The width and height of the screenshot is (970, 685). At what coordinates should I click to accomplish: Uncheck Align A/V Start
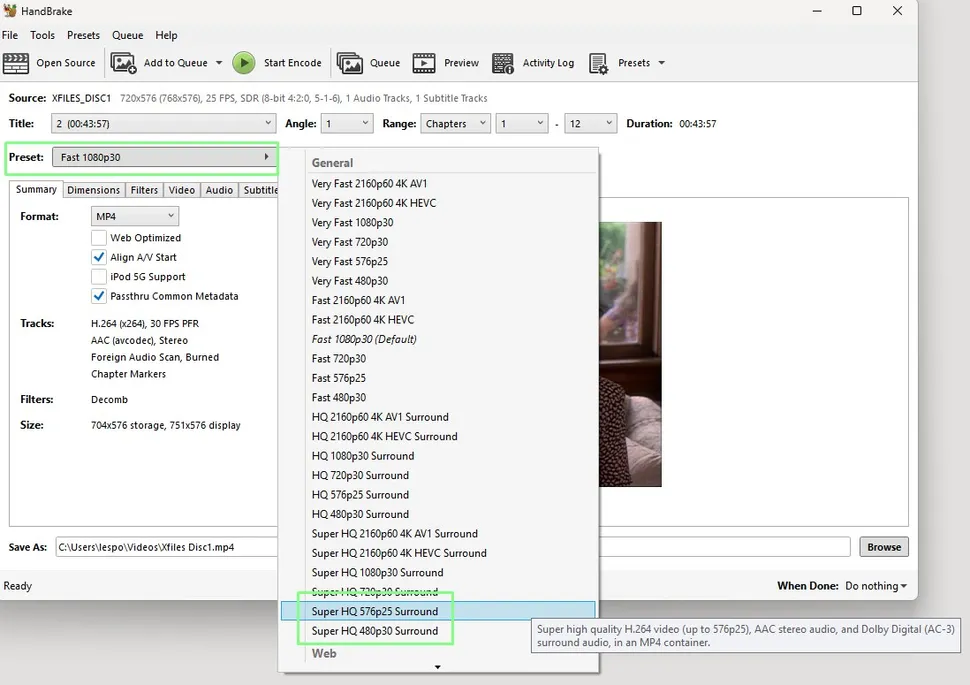(x=99, y=257)
